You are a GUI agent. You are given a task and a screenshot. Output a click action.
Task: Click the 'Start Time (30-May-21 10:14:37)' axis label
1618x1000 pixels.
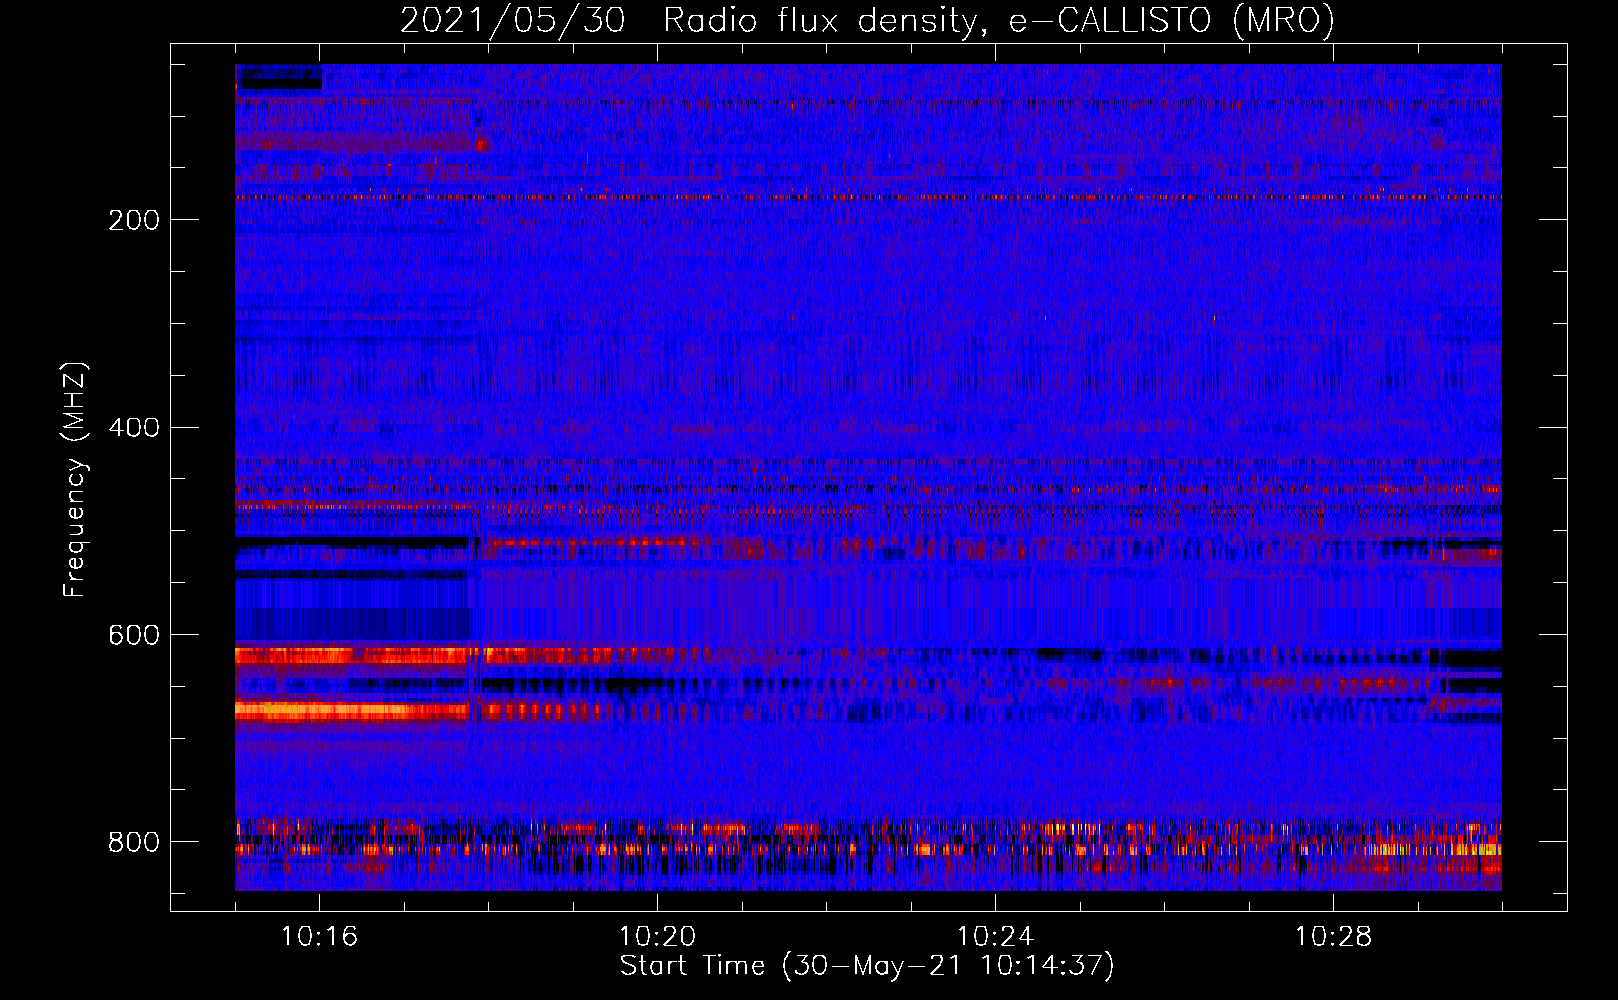(867, 966)
